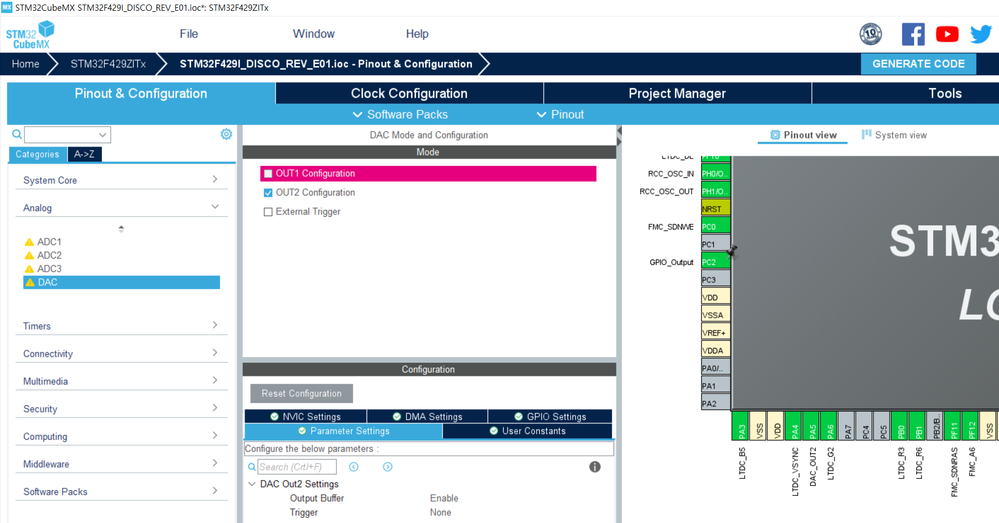This screenshot has height=523, width=999.
Task: Enable the External Trigger checkbox
Action: (x=268, y=211)
